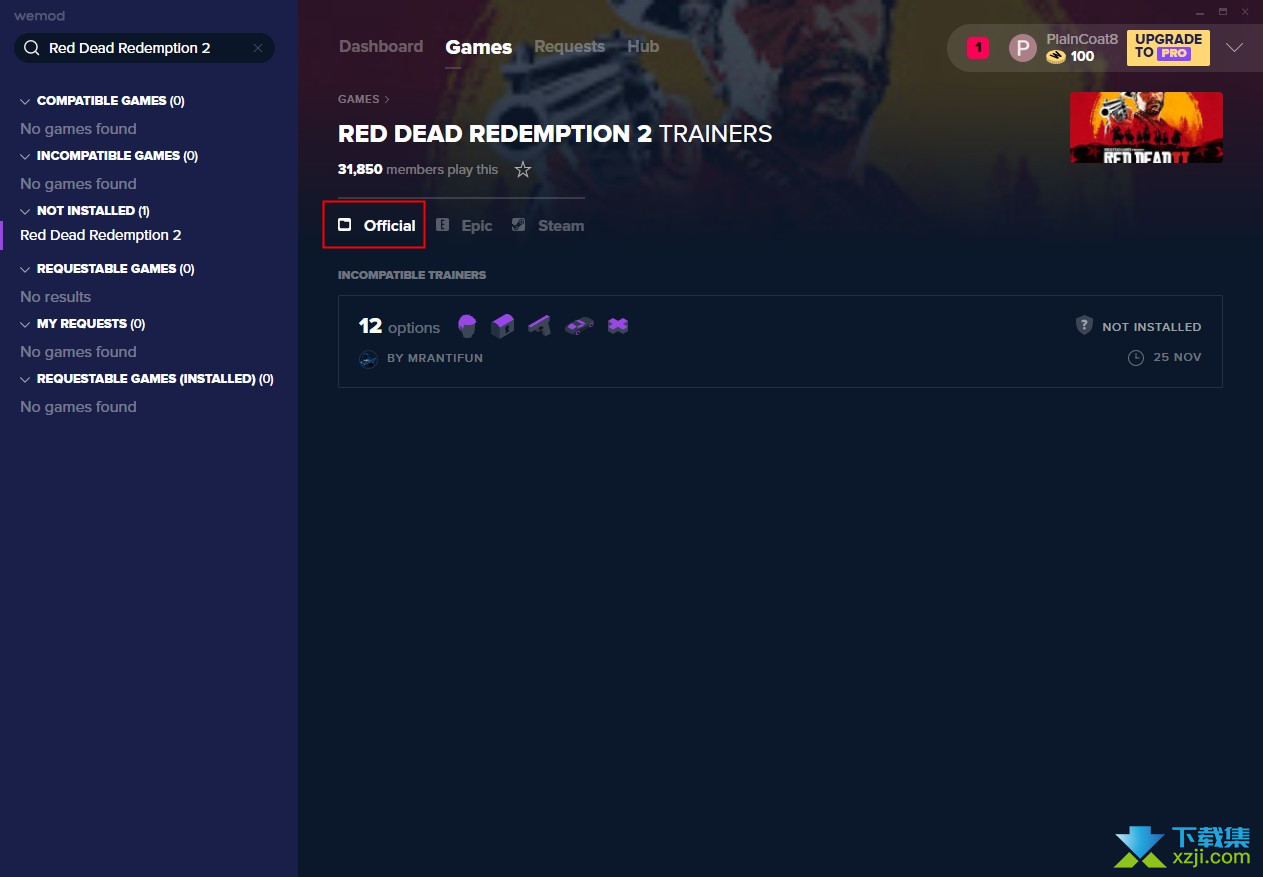1263x877 pixels.
Task: Select the Steam platform tab
Action: (548, 226)
